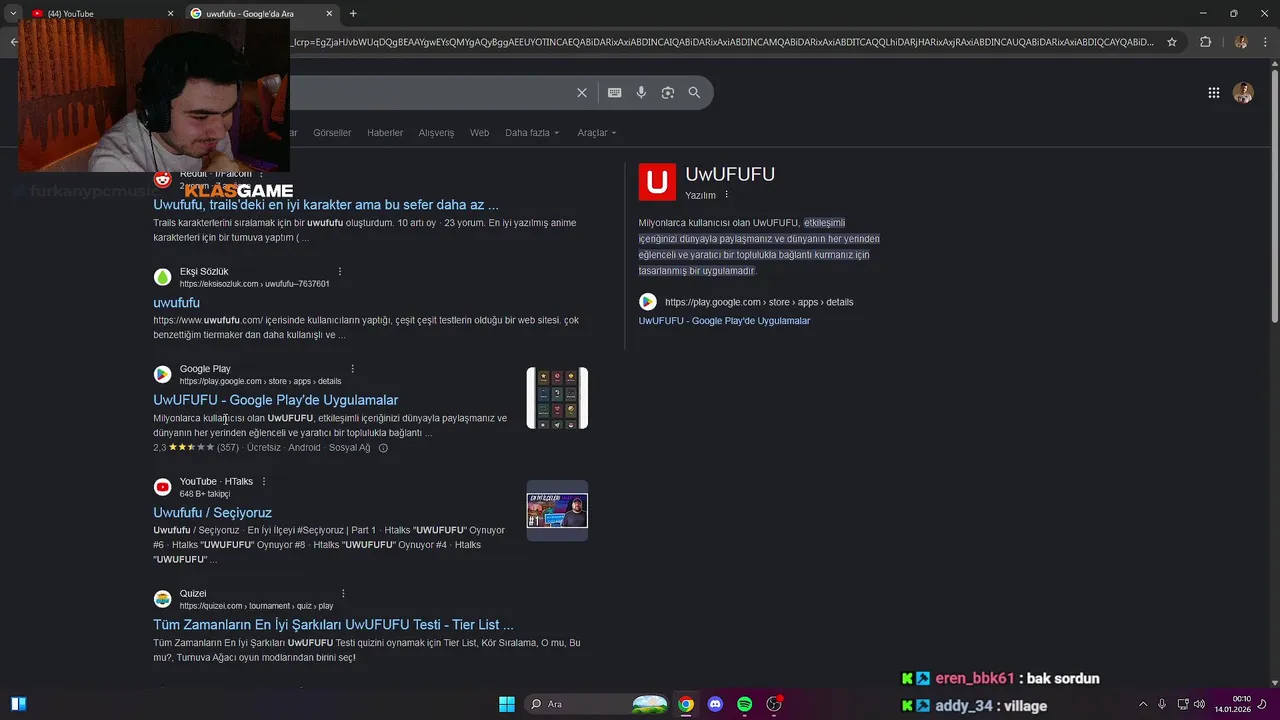Click the 648 B+ takipçi text
Screen dimensions: 1280x720
point(205,494)
